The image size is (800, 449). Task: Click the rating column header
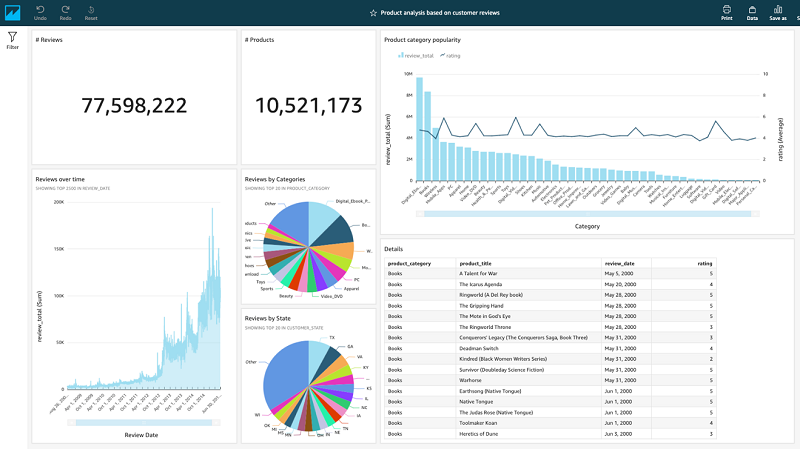tap(705, 263)
